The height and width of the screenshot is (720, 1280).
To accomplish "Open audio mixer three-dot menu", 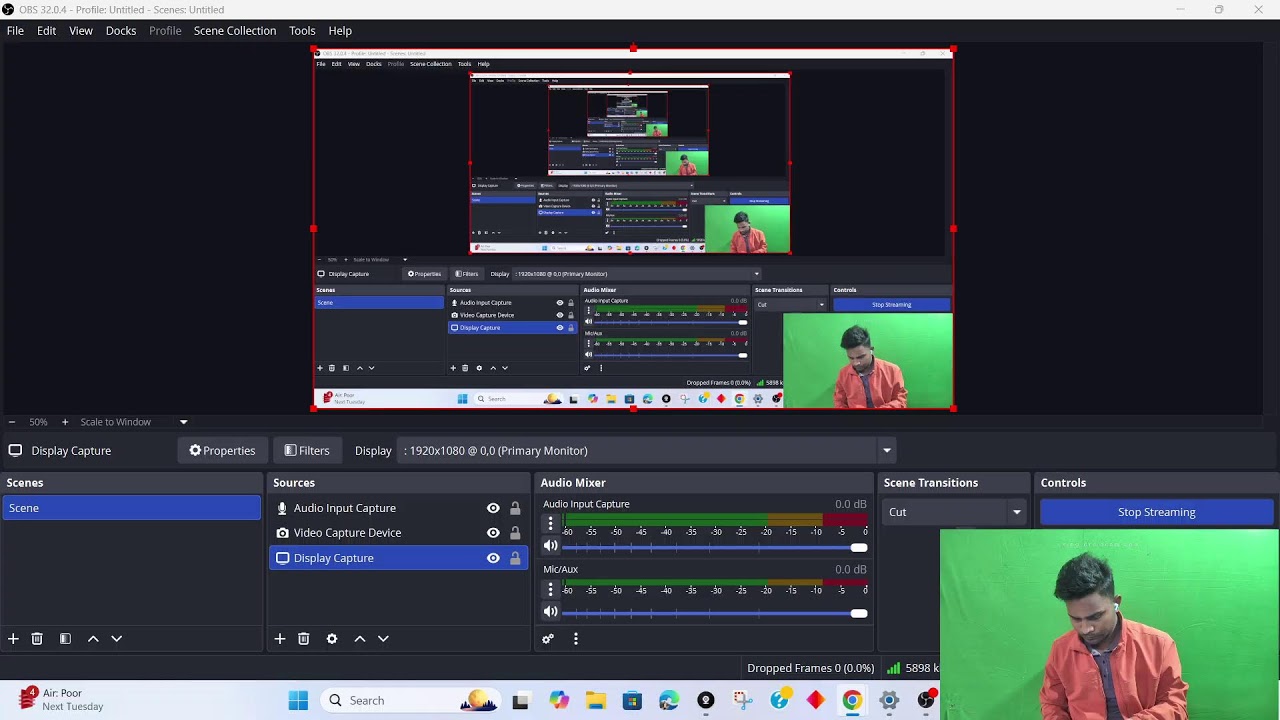I will pyautogui.click(x=576, y=638).
